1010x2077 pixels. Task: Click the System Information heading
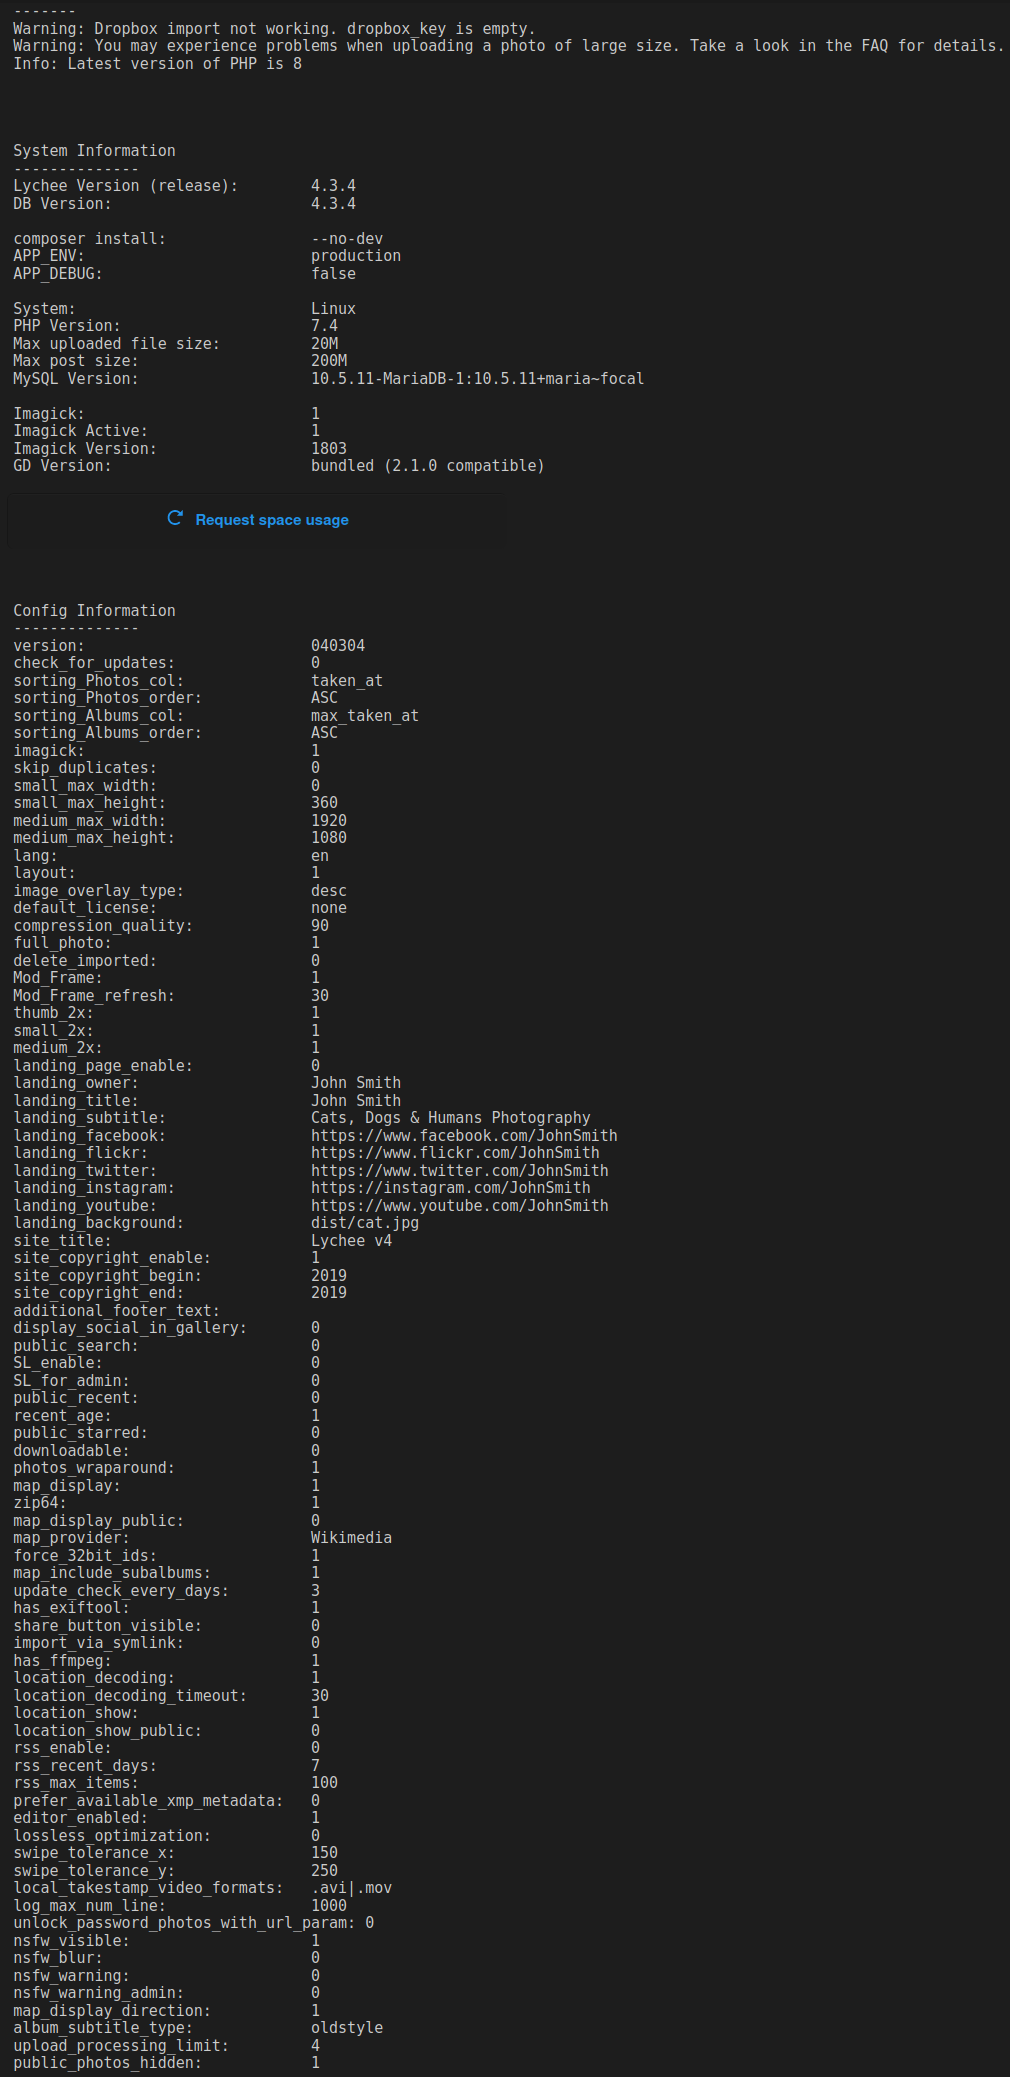point(94,150)
